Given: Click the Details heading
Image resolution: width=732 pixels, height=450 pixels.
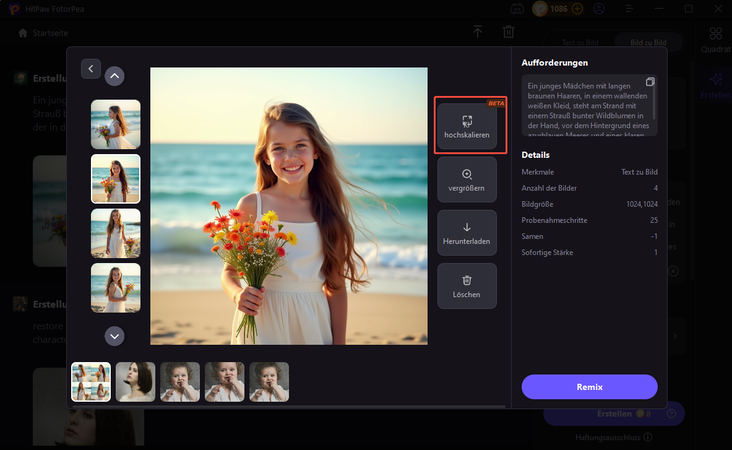Looking at the screenshot, I should coord(535,155).
